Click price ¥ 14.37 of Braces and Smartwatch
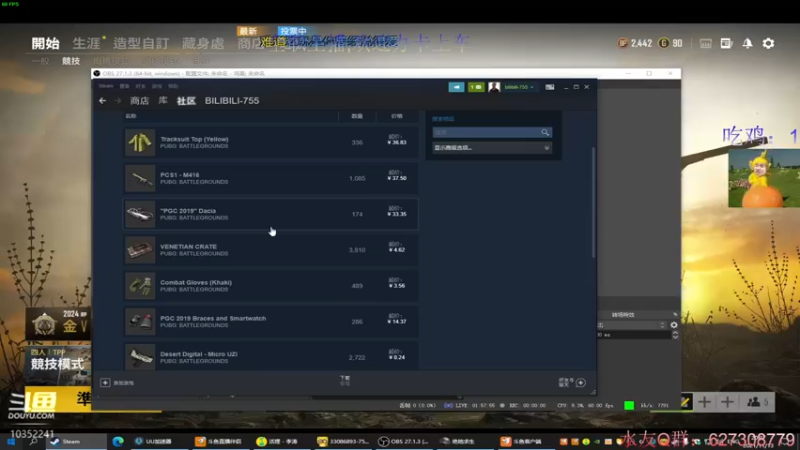Image resolution: width=800 pixels, height=450 pixels. pos(397,322)
